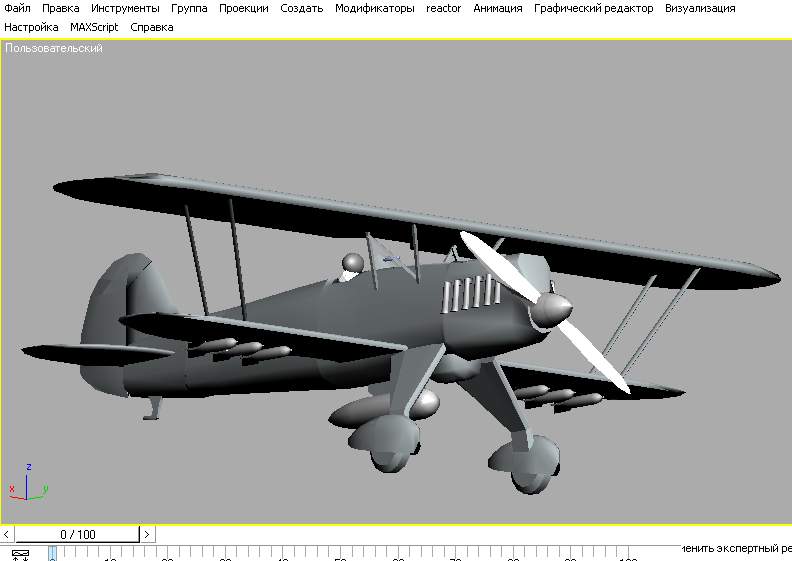Image resolution: width=792 pixels, height=561 pixels.
Task: Open the Правка menu
Action: [x=61, y=9]
